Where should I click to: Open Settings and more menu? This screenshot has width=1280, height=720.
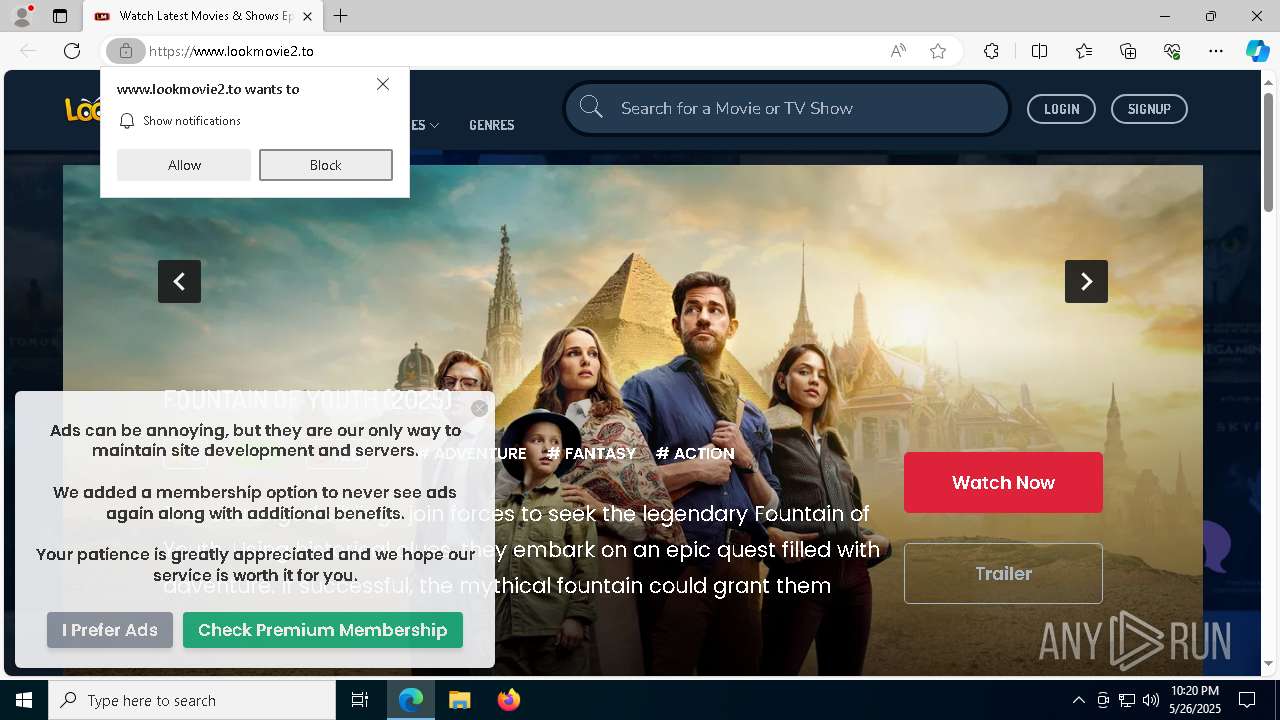pyautogui.click(x=1216, y=51)
